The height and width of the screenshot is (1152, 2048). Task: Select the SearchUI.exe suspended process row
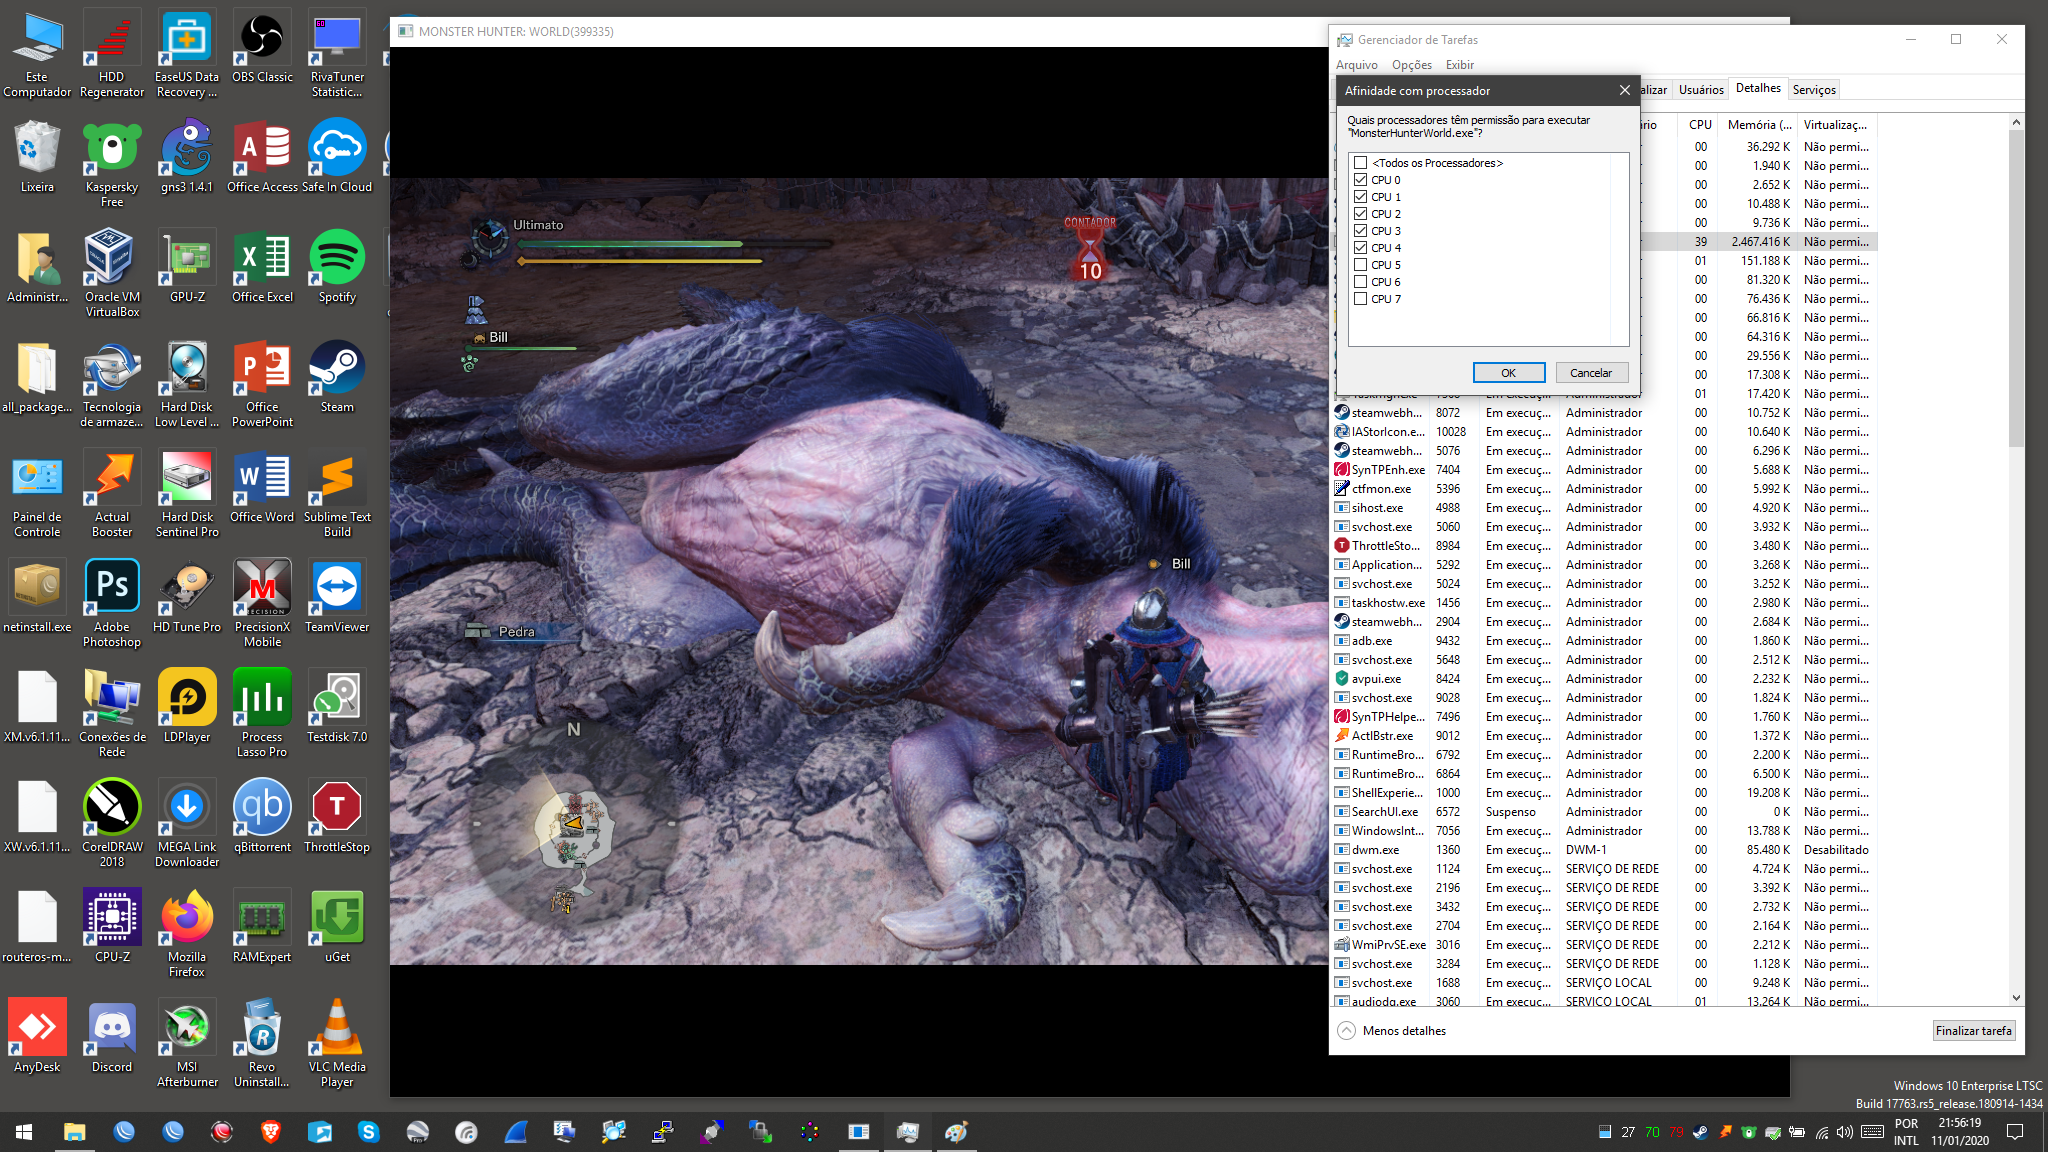coord(1605,812)
